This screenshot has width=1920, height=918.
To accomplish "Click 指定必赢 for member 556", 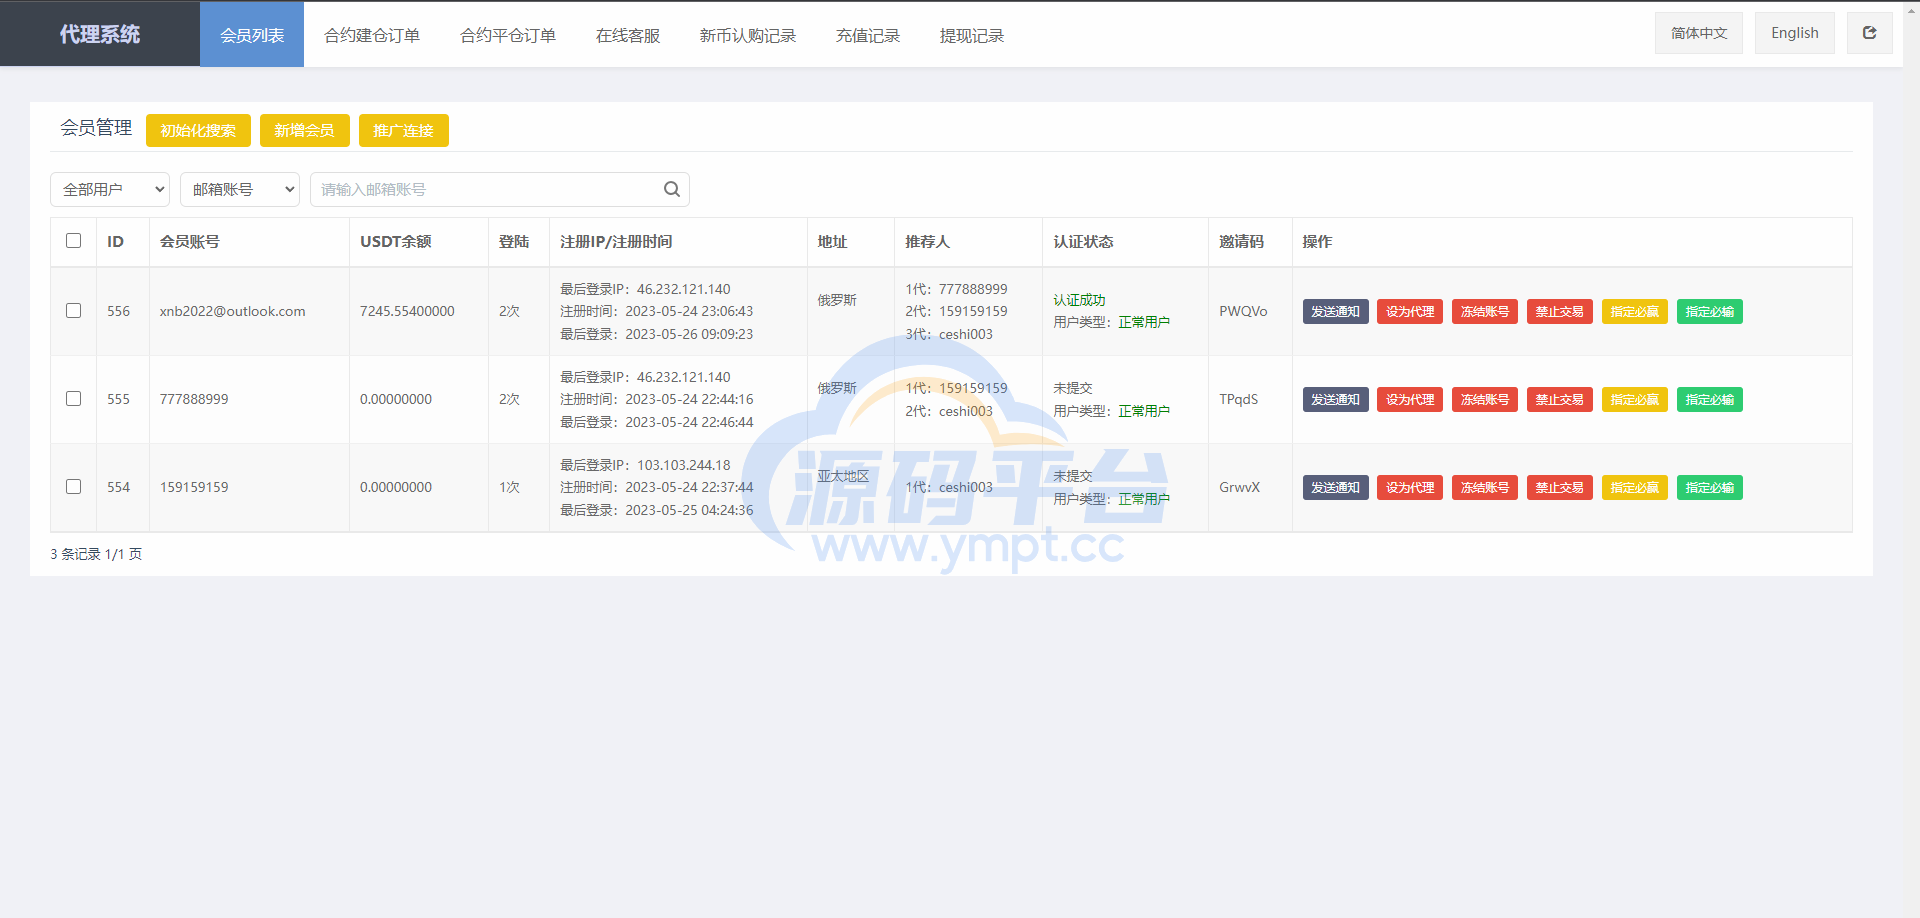I will (1635, 311).
